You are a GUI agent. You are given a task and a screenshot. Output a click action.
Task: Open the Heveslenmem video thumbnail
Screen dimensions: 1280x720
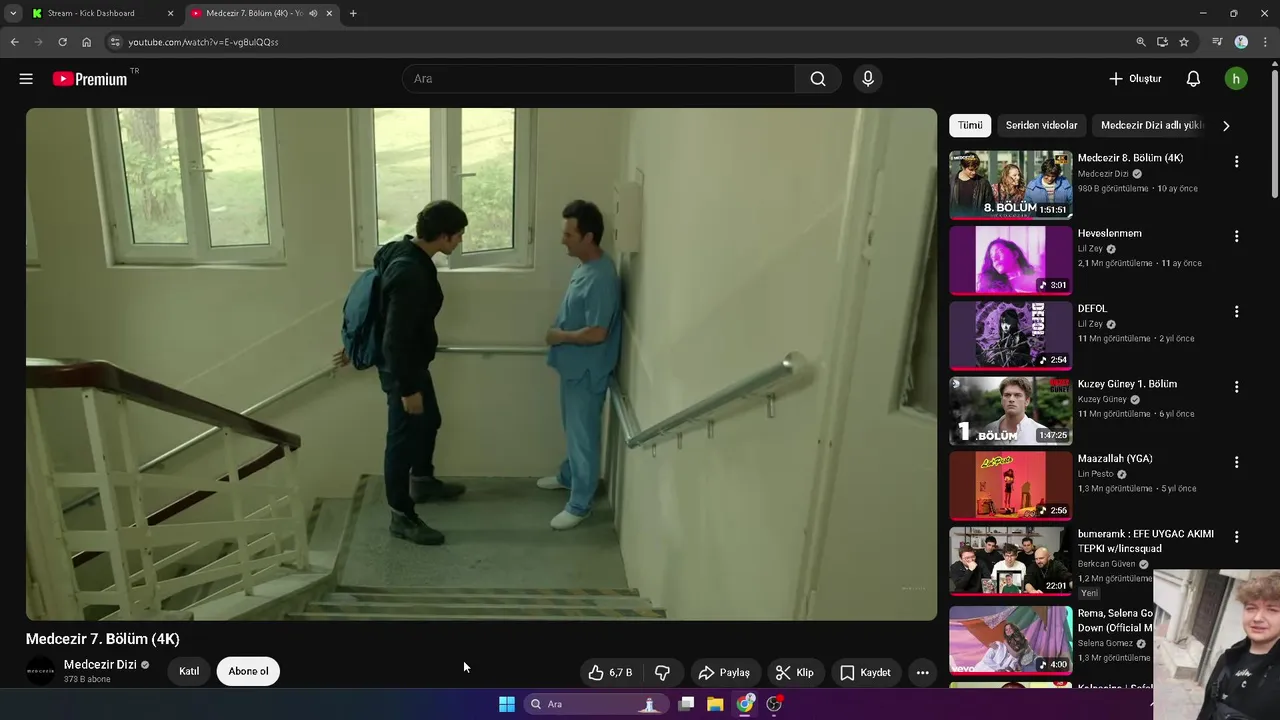(1010, 260)
